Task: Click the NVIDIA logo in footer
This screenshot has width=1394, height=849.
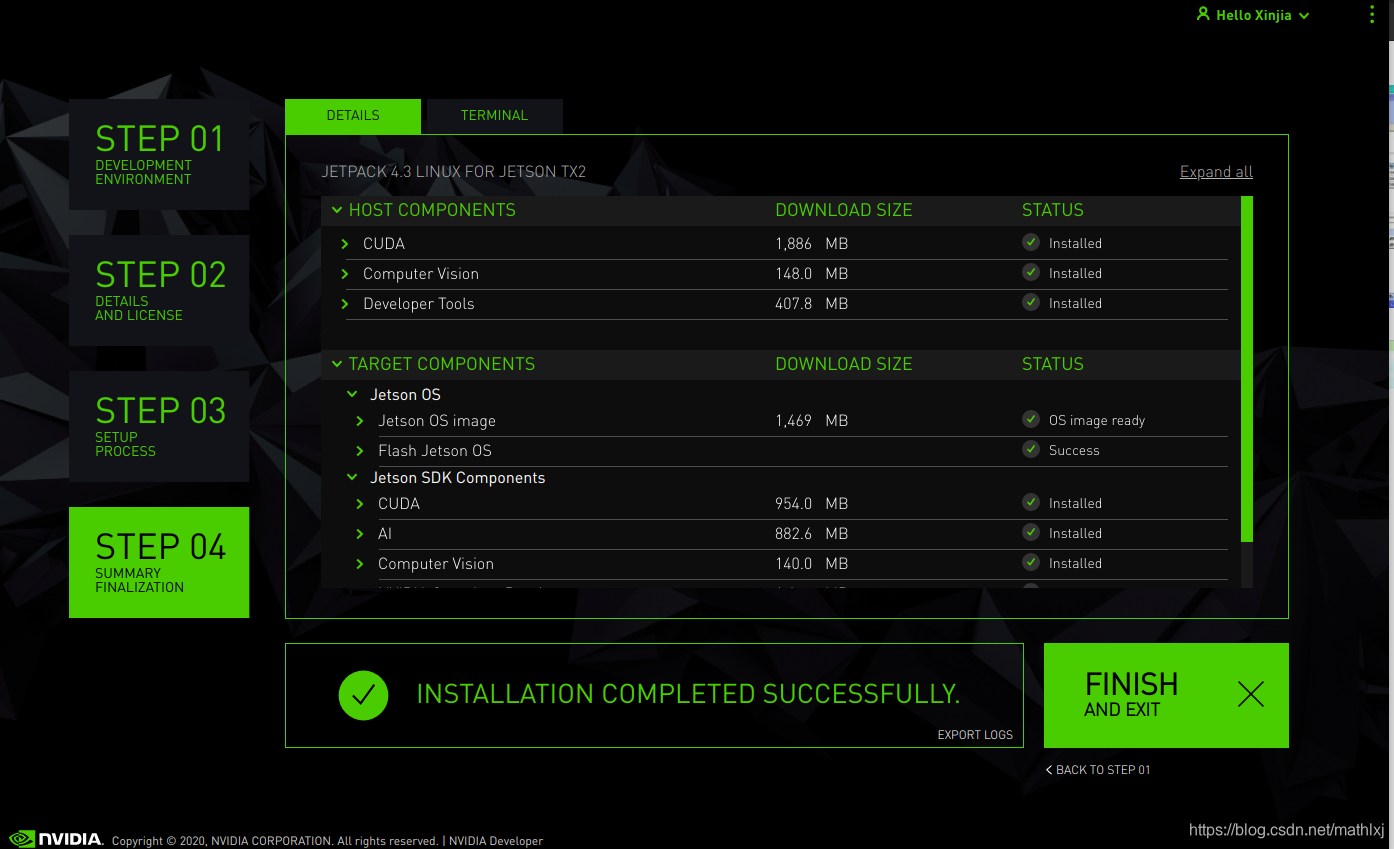Action: (x=55, y=839)
